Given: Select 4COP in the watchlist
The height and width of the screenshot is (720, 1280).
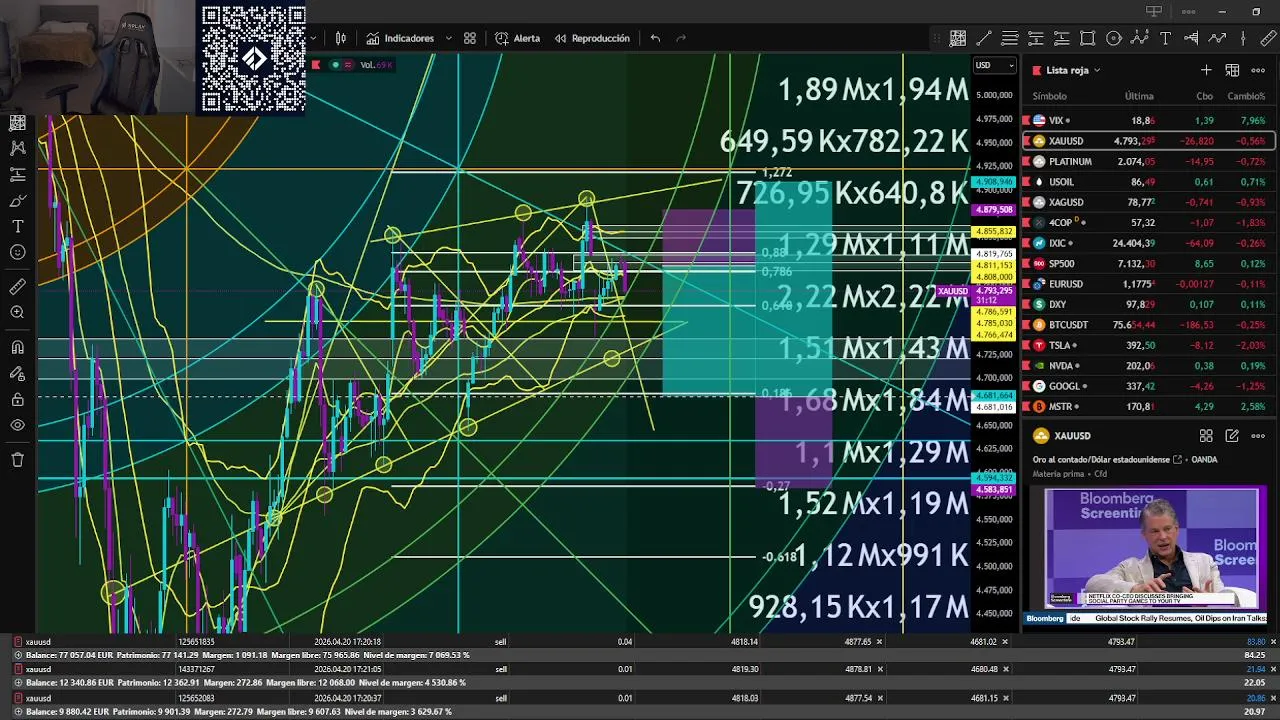Looking at the screenshot, I should point(1148,222).
